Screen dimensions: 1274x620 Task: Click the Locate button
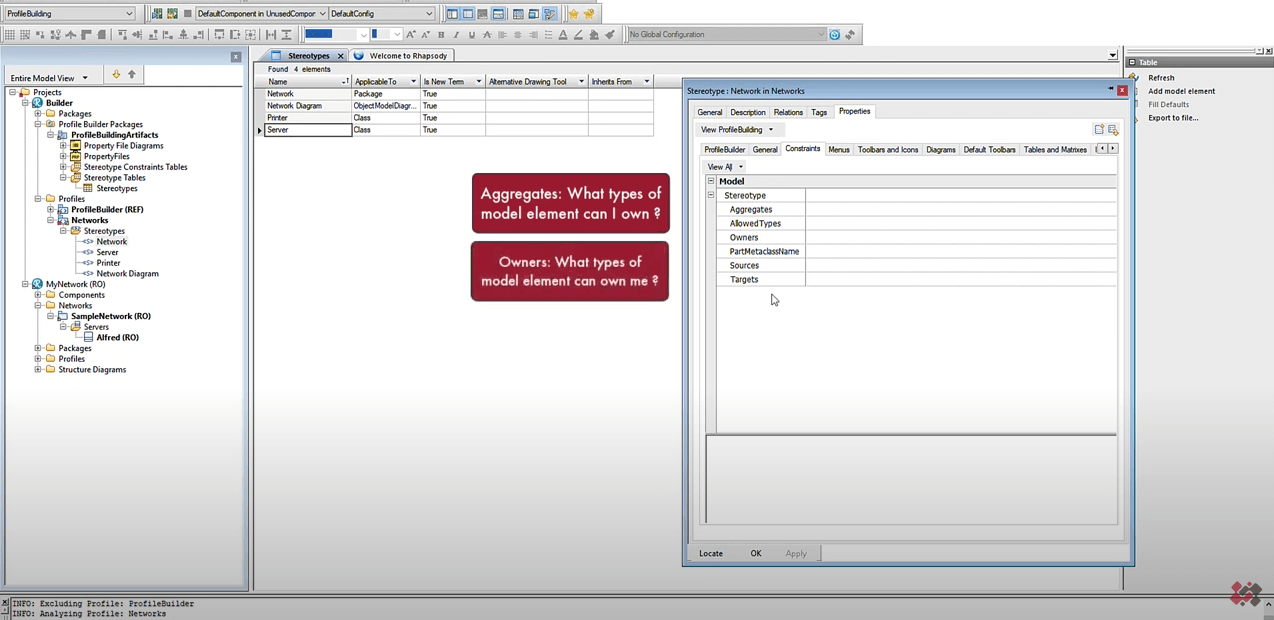pos(710,553)
